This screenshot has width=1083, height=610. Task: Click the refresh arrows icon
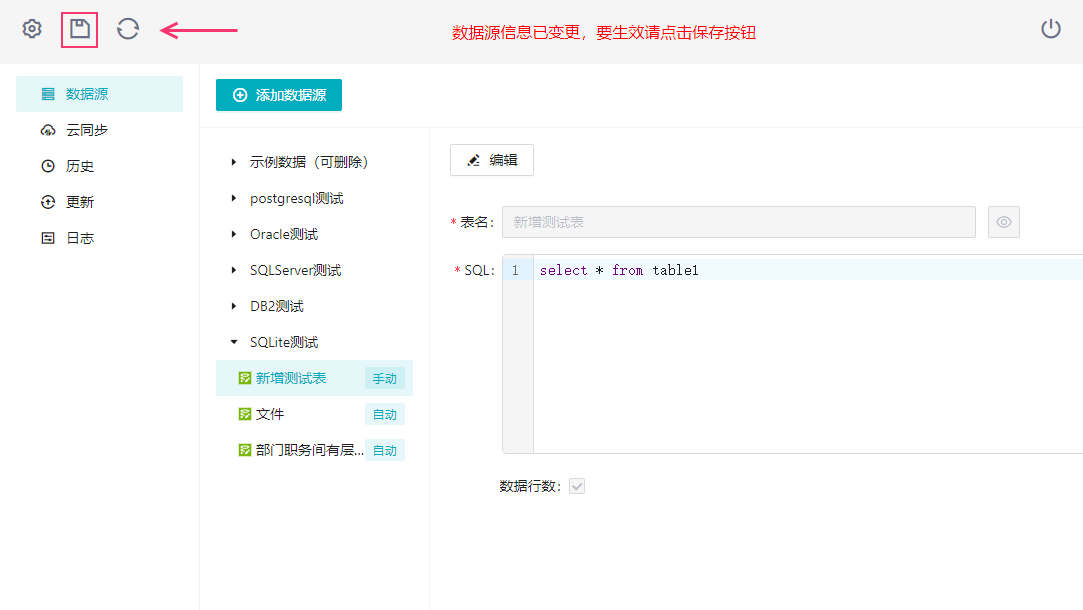[x=128, y=29]
